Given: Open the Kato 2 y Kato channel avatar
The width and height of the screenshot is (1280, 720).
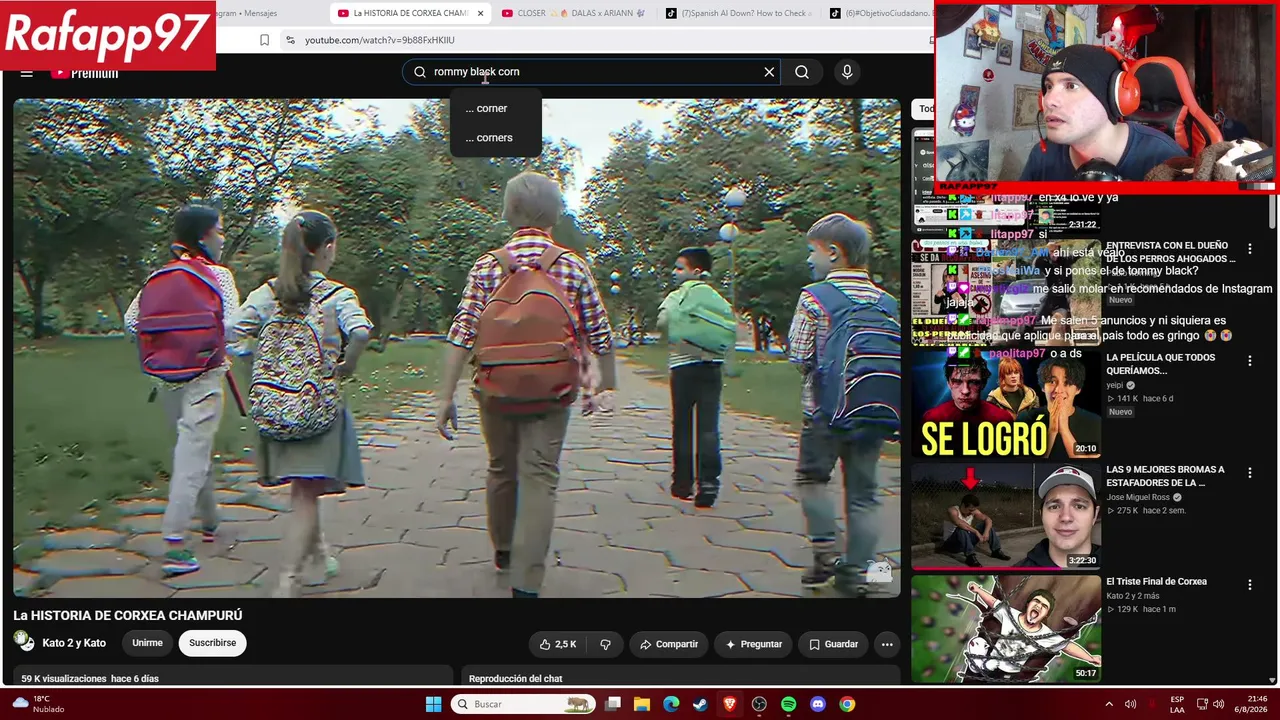Looking at the screenshot, I should (24, 642).
